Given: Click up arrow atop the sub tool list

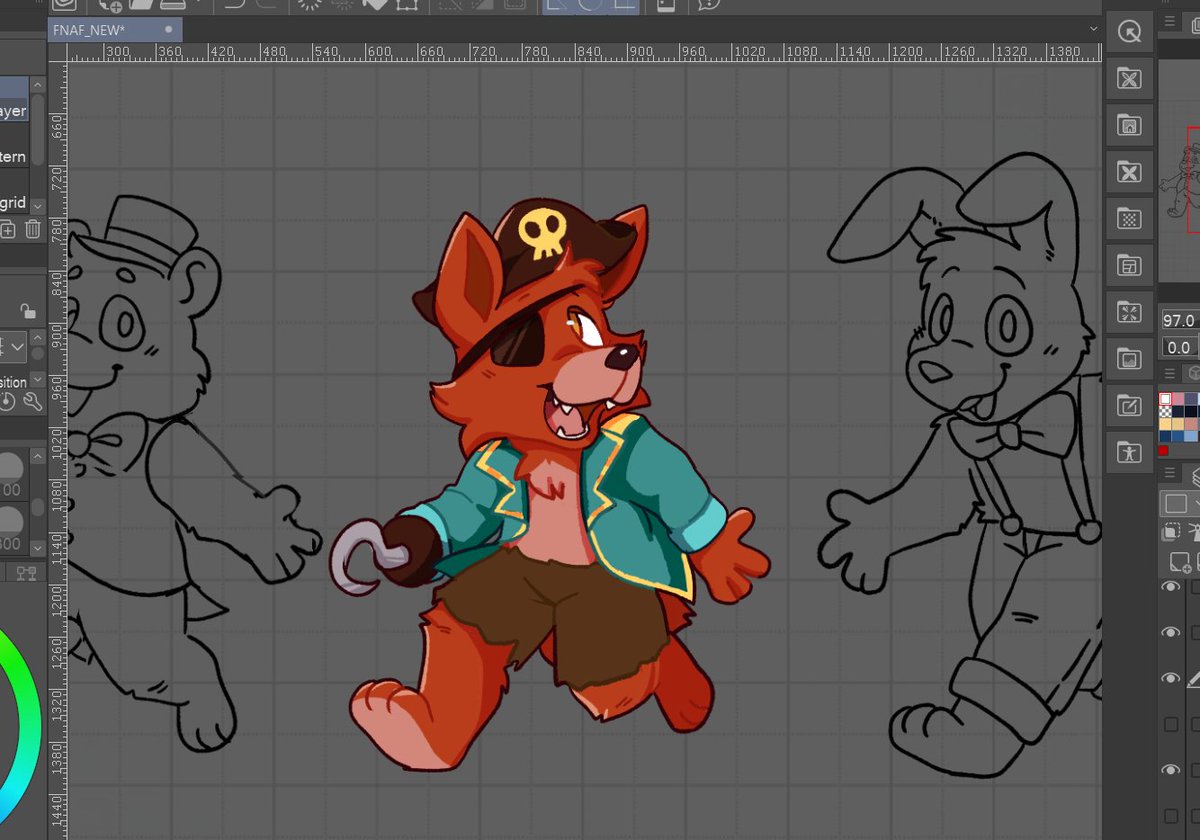Looking at the screenshot, I should (38, 84).
